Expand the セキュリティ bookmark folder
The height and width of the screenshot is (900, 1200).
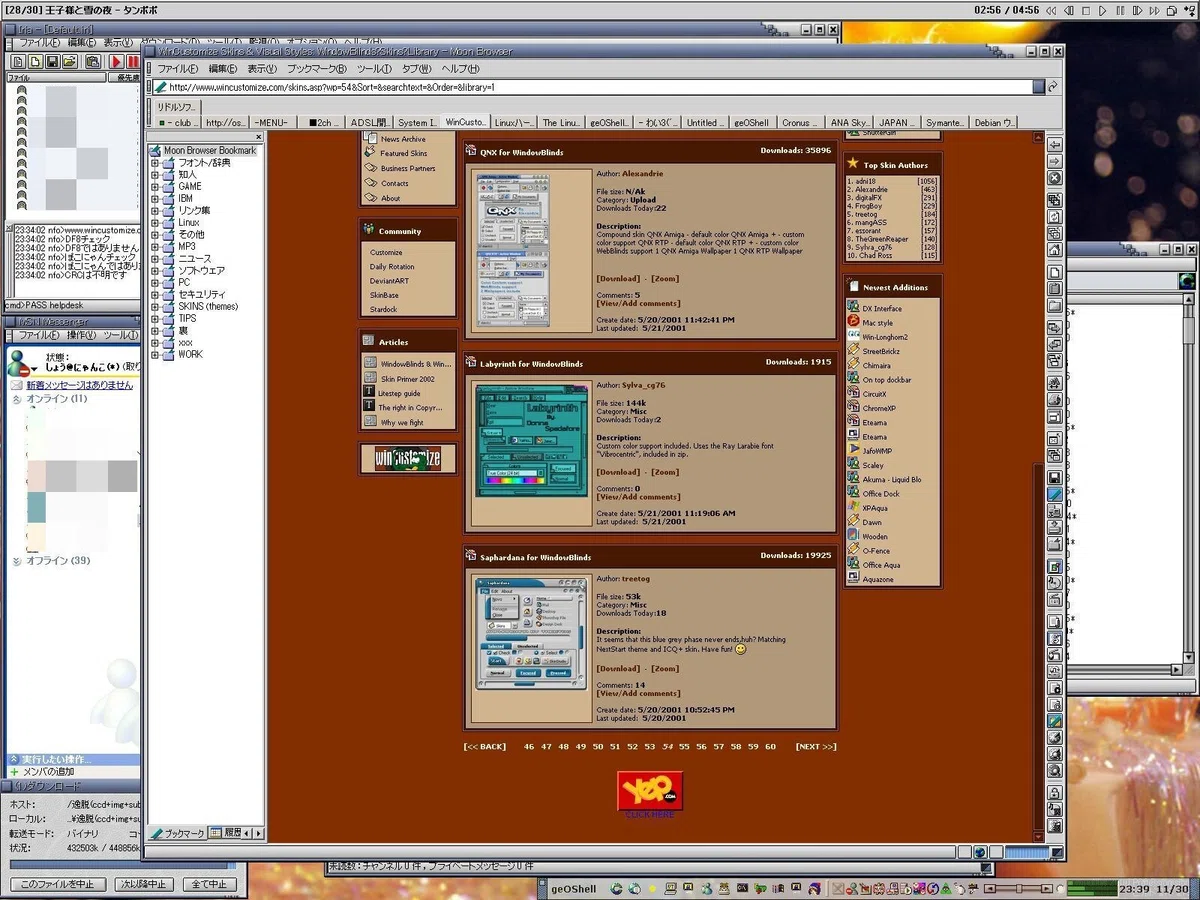(x=156, y=294)
